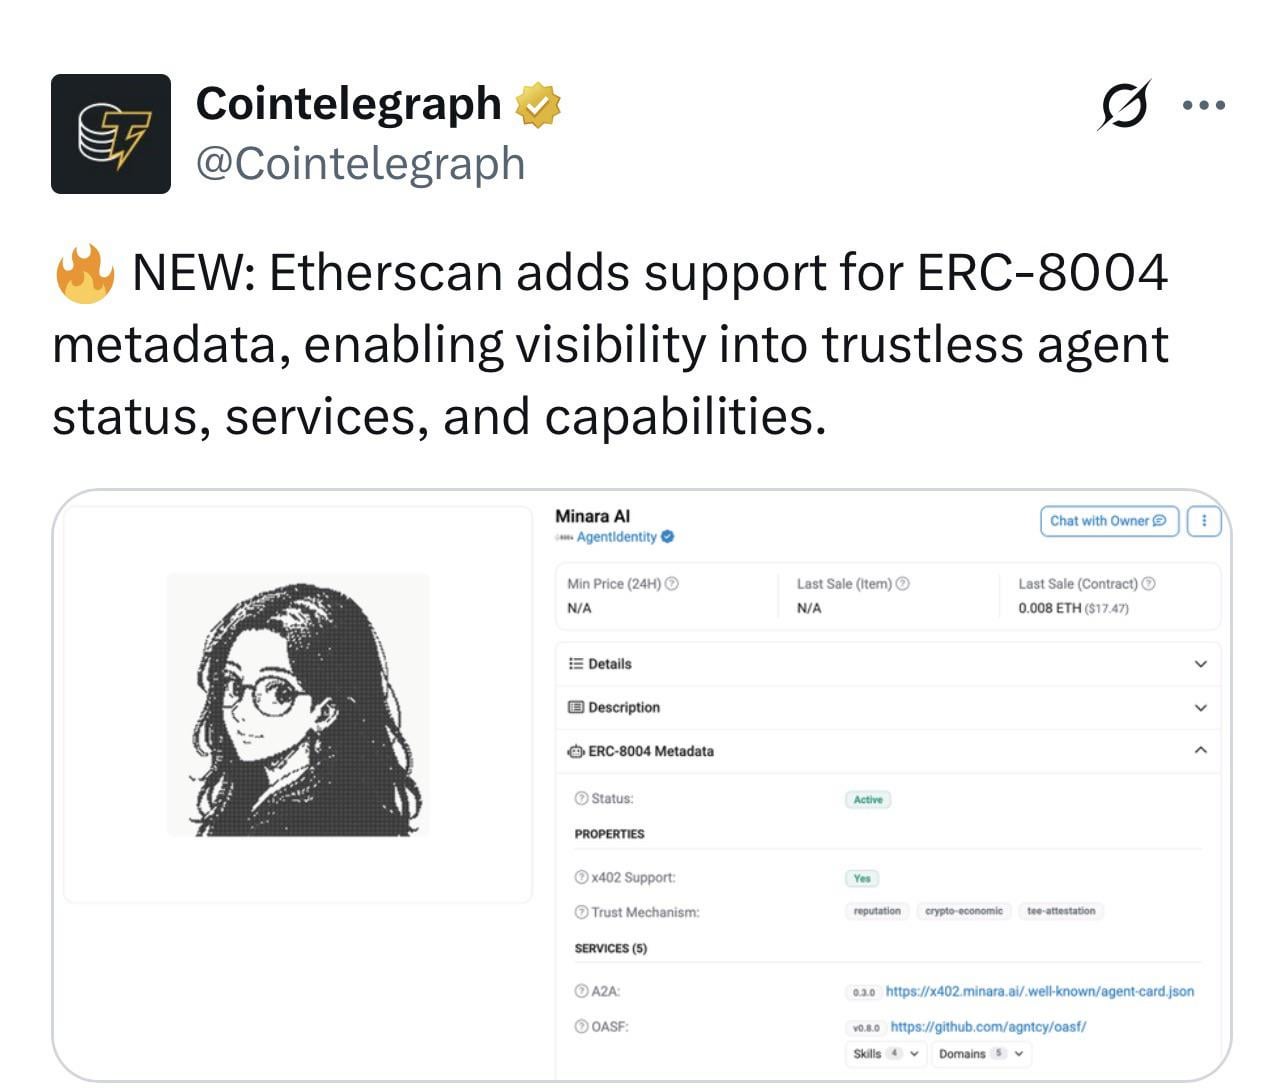Image resolution: width=1284 pixels, height=1091 pixels.
Task: Open the x402.minara.ai agent-card.json link
Action: (1039, 992)
